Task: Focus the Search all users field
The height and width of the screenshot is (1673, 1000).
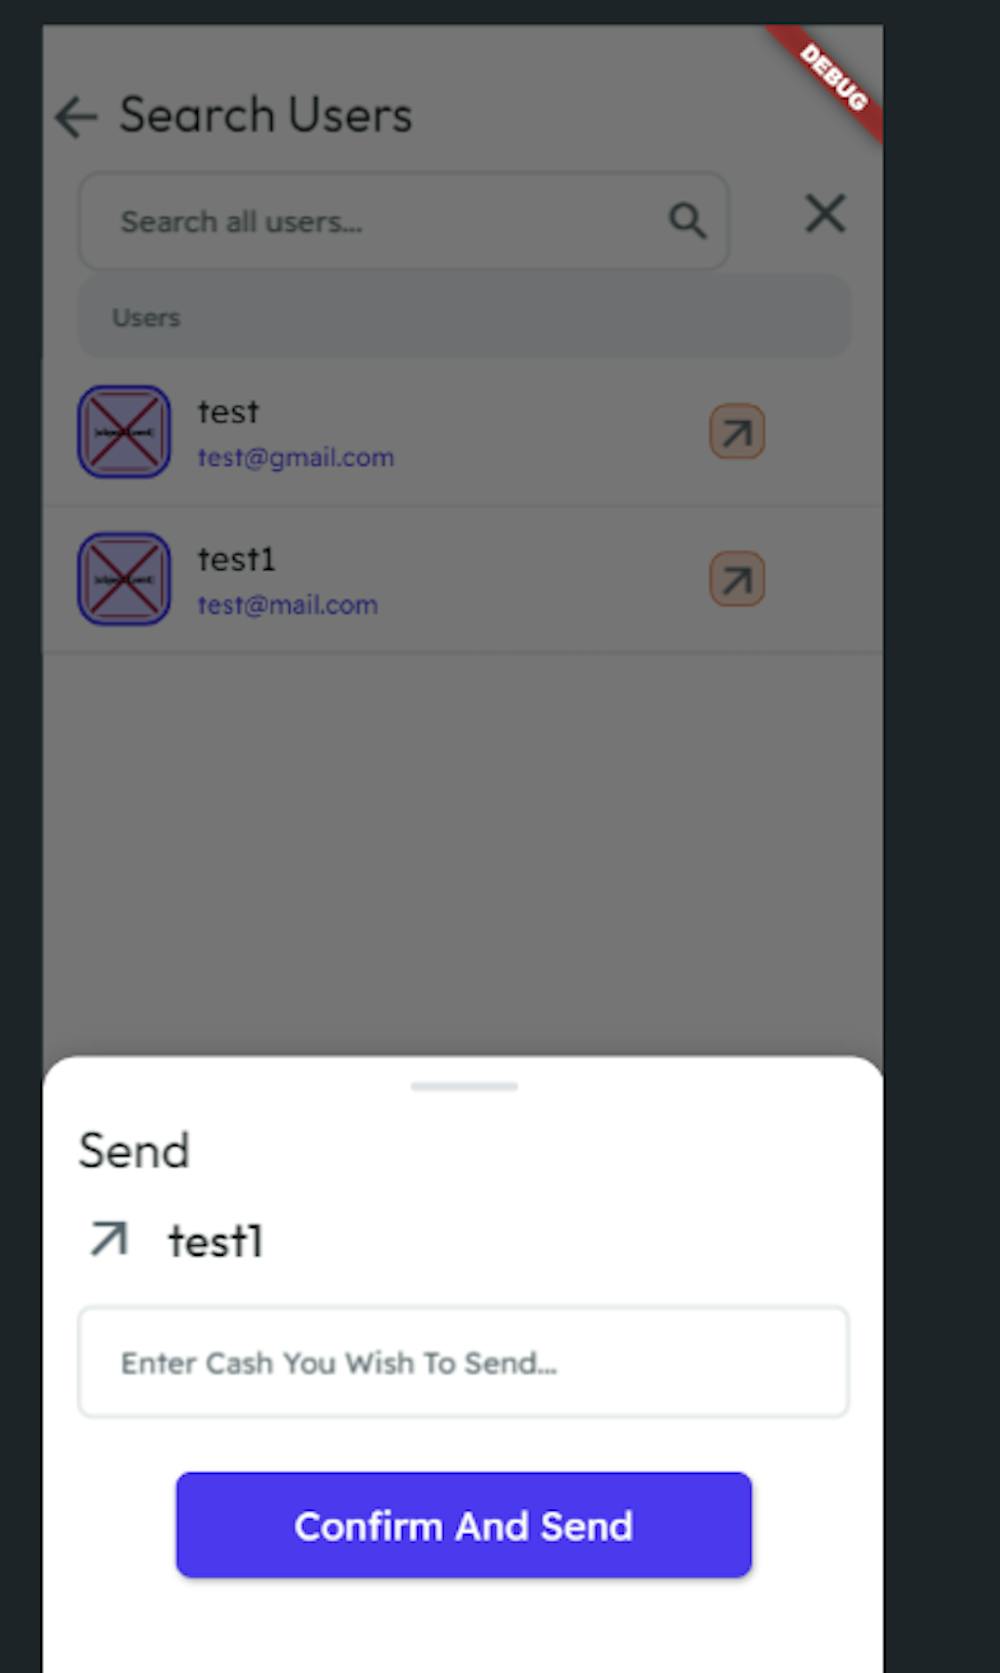Action: [x=404, y=221]
